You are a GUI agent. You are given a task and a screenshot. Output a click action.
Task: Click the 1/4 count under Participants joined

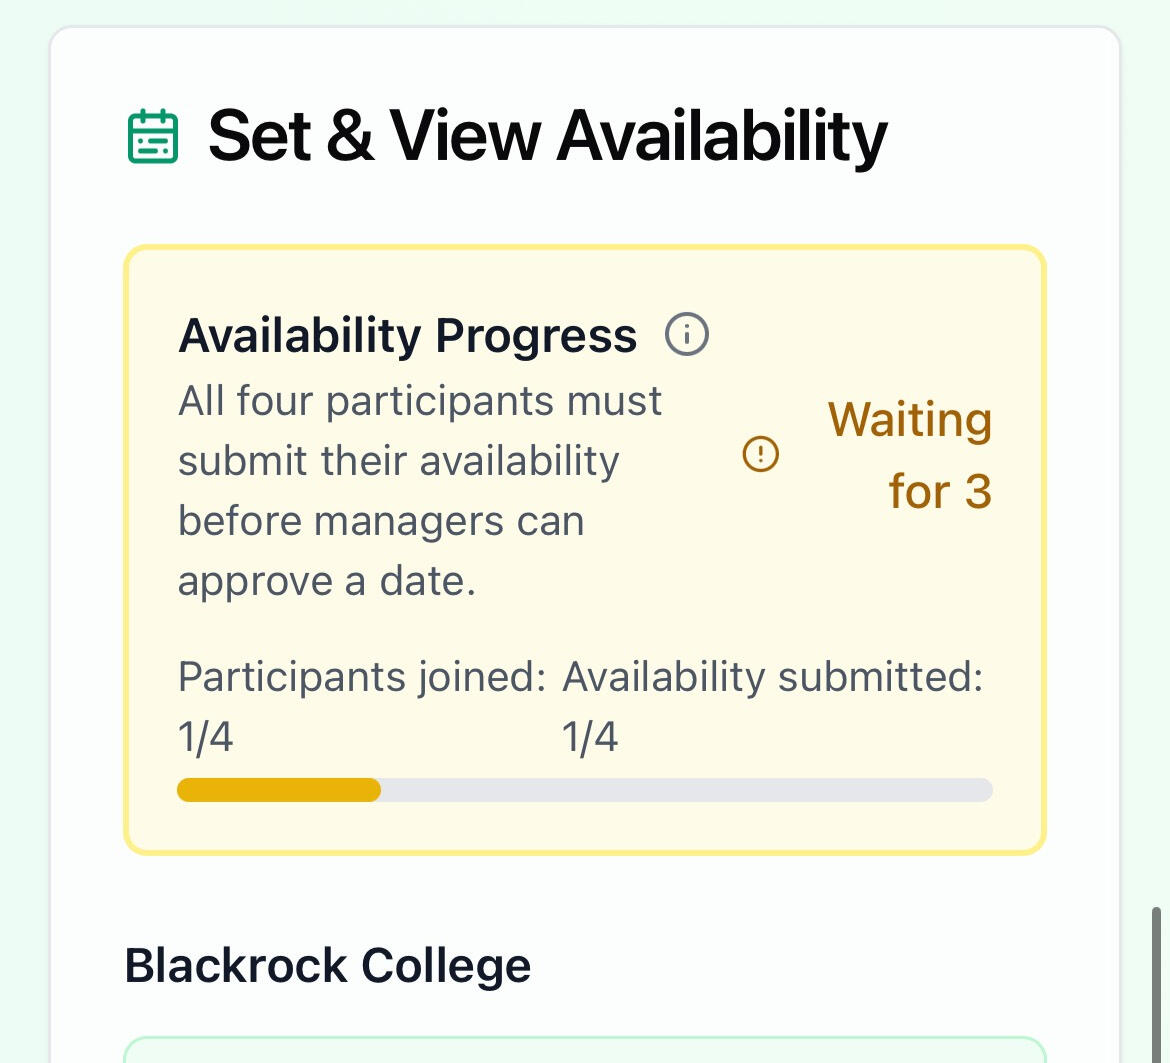[x=206, y=737]
